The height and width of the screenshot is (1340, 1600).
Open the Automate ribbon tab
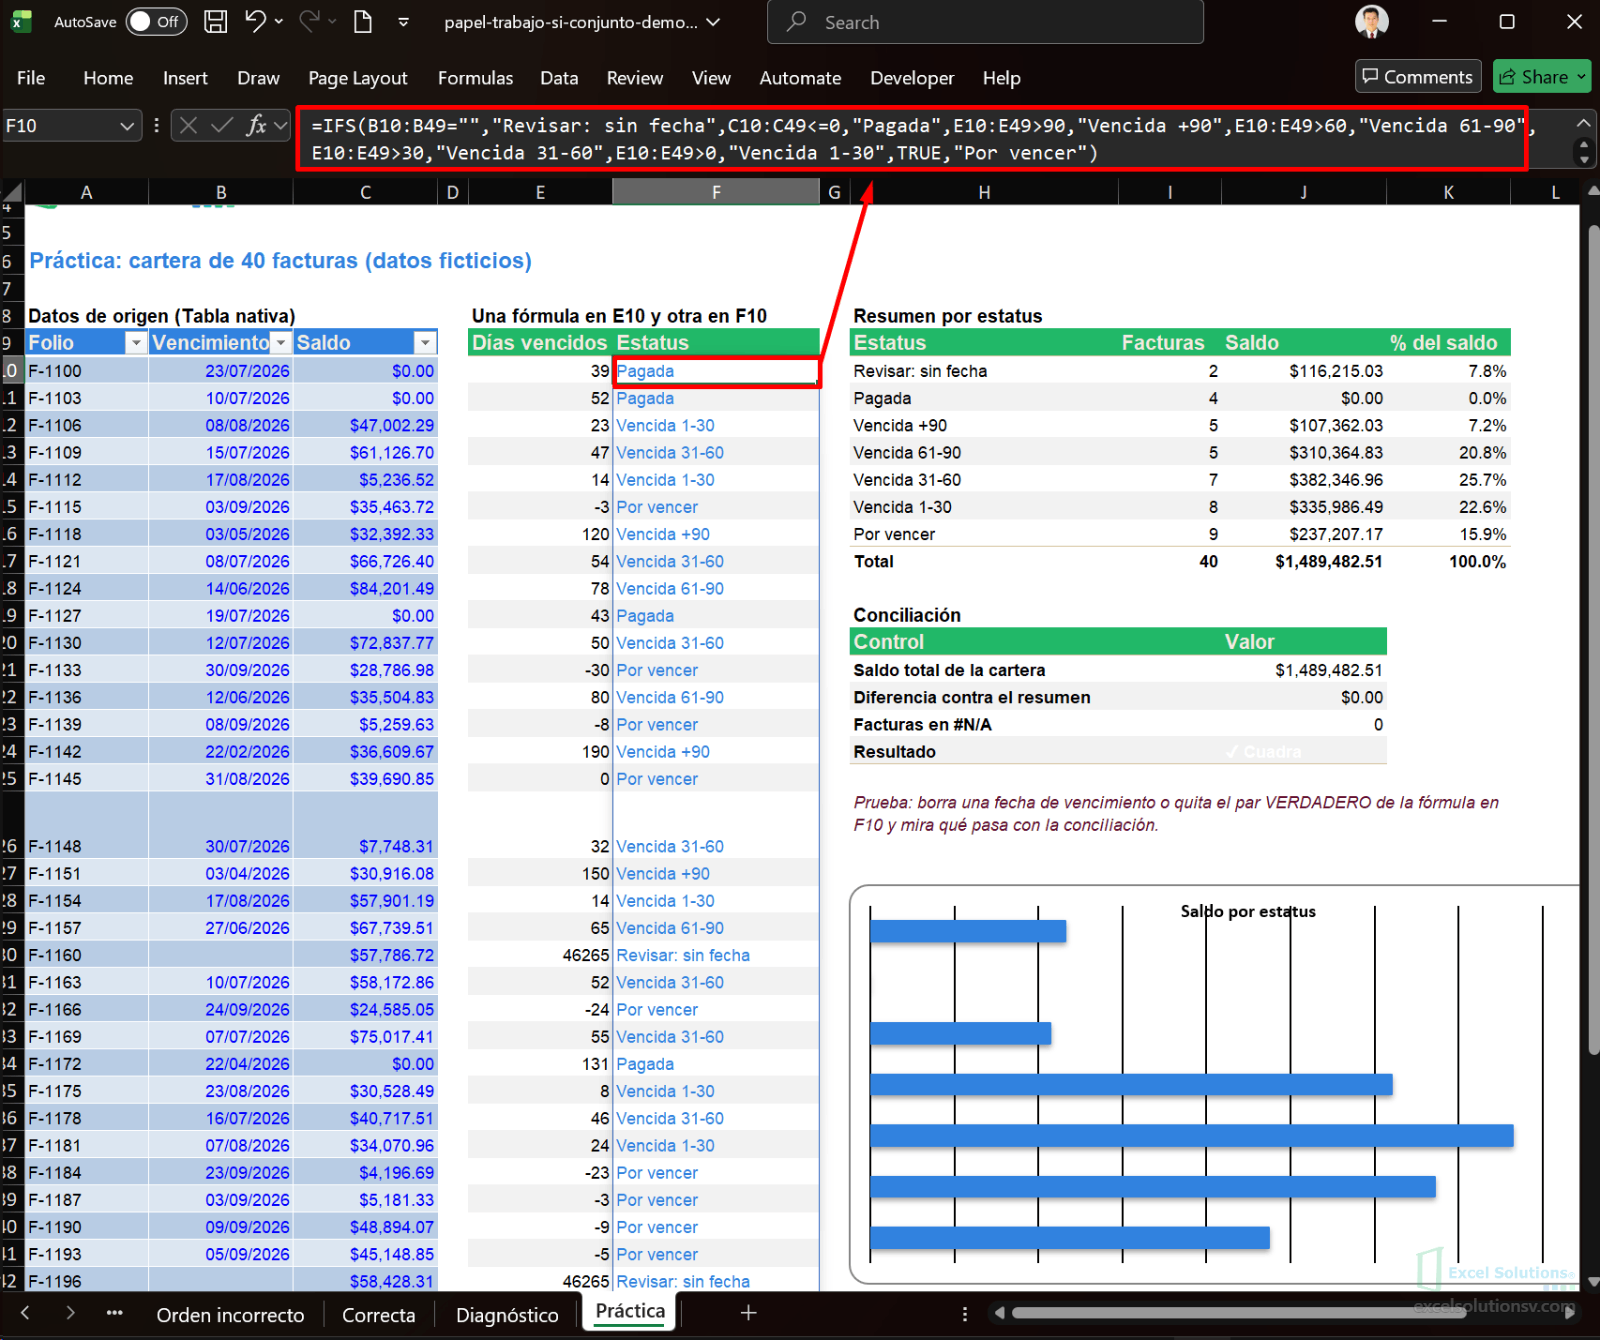[x=800, y=78]
